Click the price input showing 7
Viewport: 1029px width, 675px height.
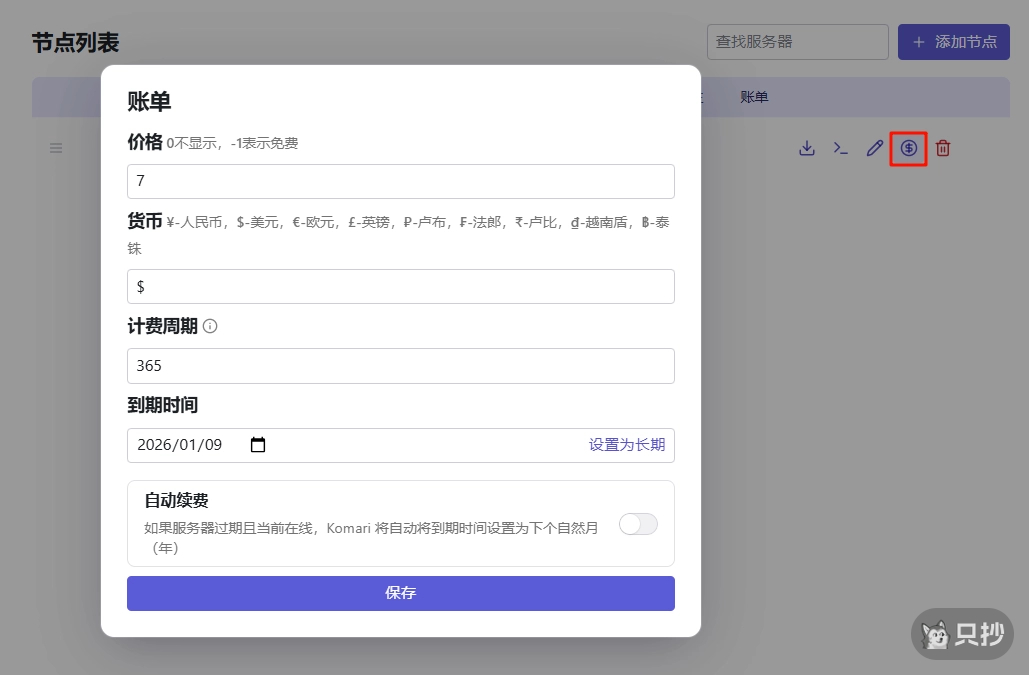coord(400,181)
